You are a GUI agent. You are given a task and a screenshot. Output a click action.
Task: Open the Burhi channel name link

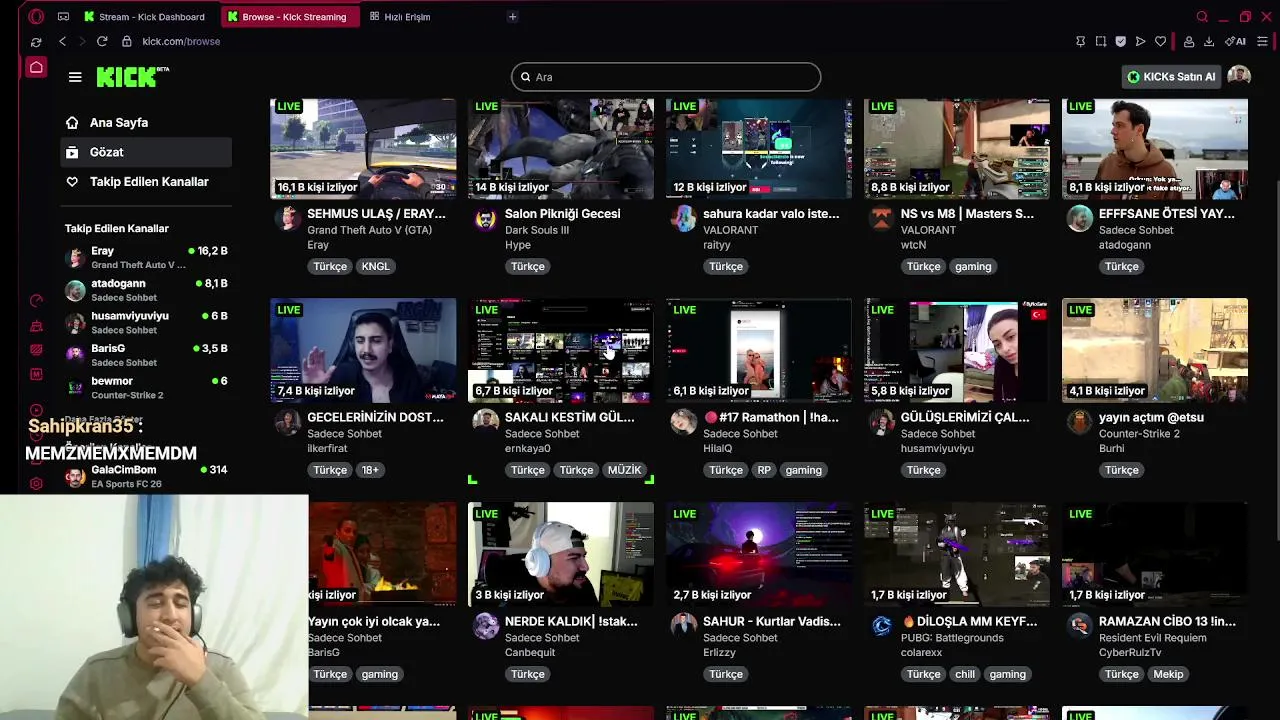1112,448
